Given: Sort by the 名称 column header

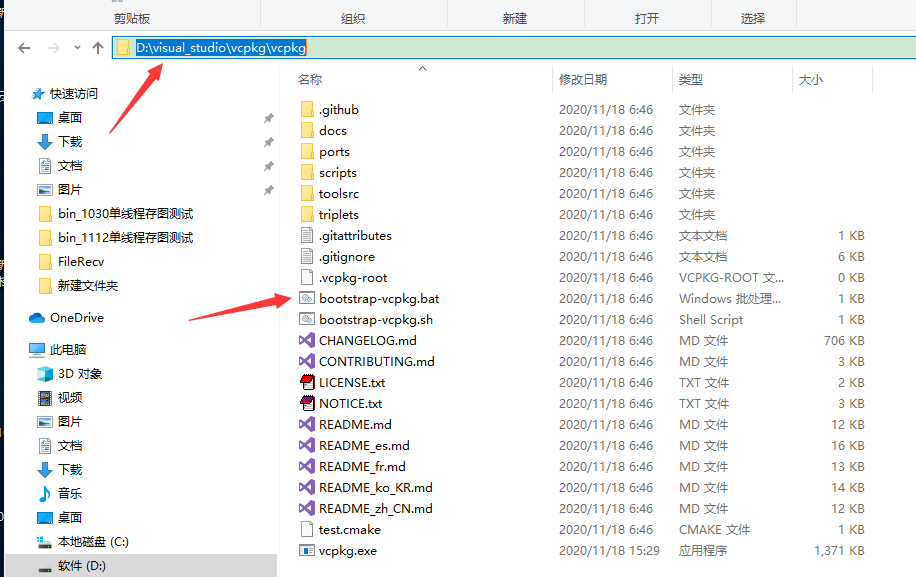Looking at the screenshot, I should coord(310,79).
